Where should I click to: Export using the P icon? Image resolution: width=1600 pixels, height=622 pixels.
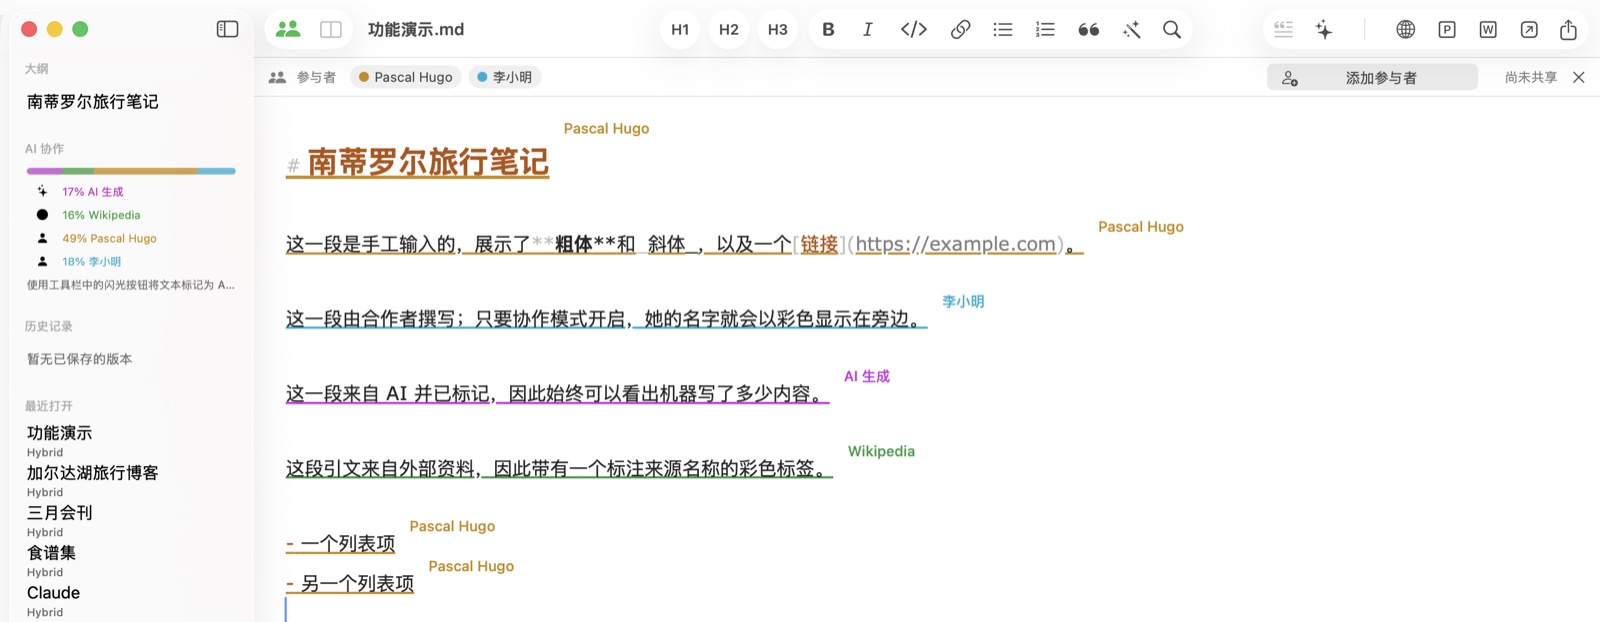1447,29
